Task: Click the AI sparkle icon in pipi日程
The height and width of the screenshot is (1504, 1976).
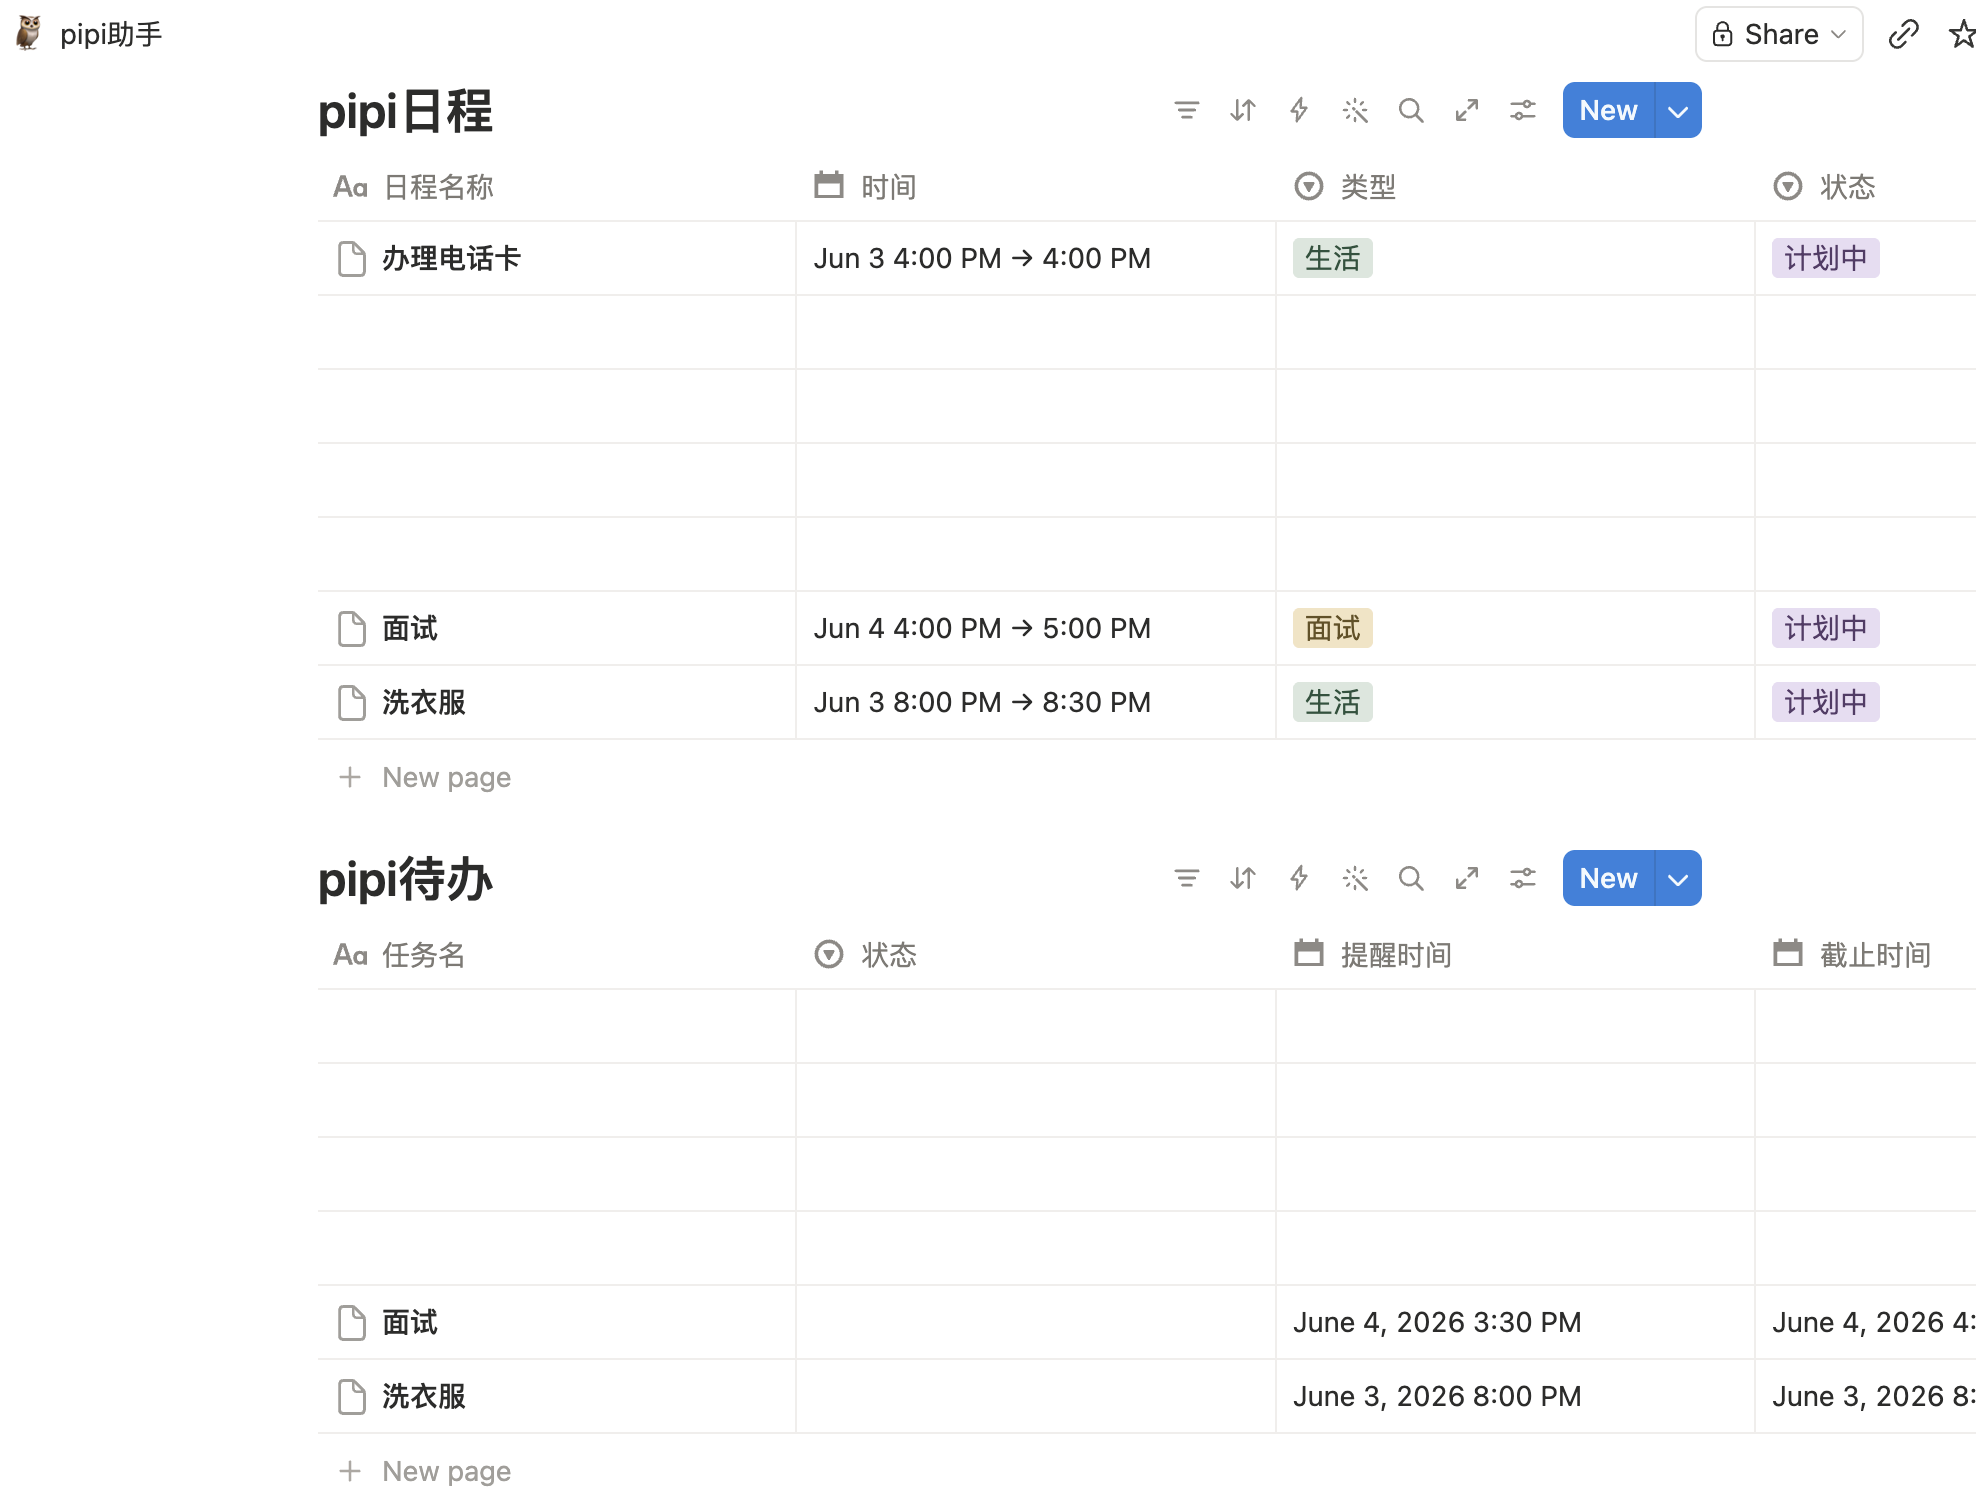Action: pos(1355,110)
